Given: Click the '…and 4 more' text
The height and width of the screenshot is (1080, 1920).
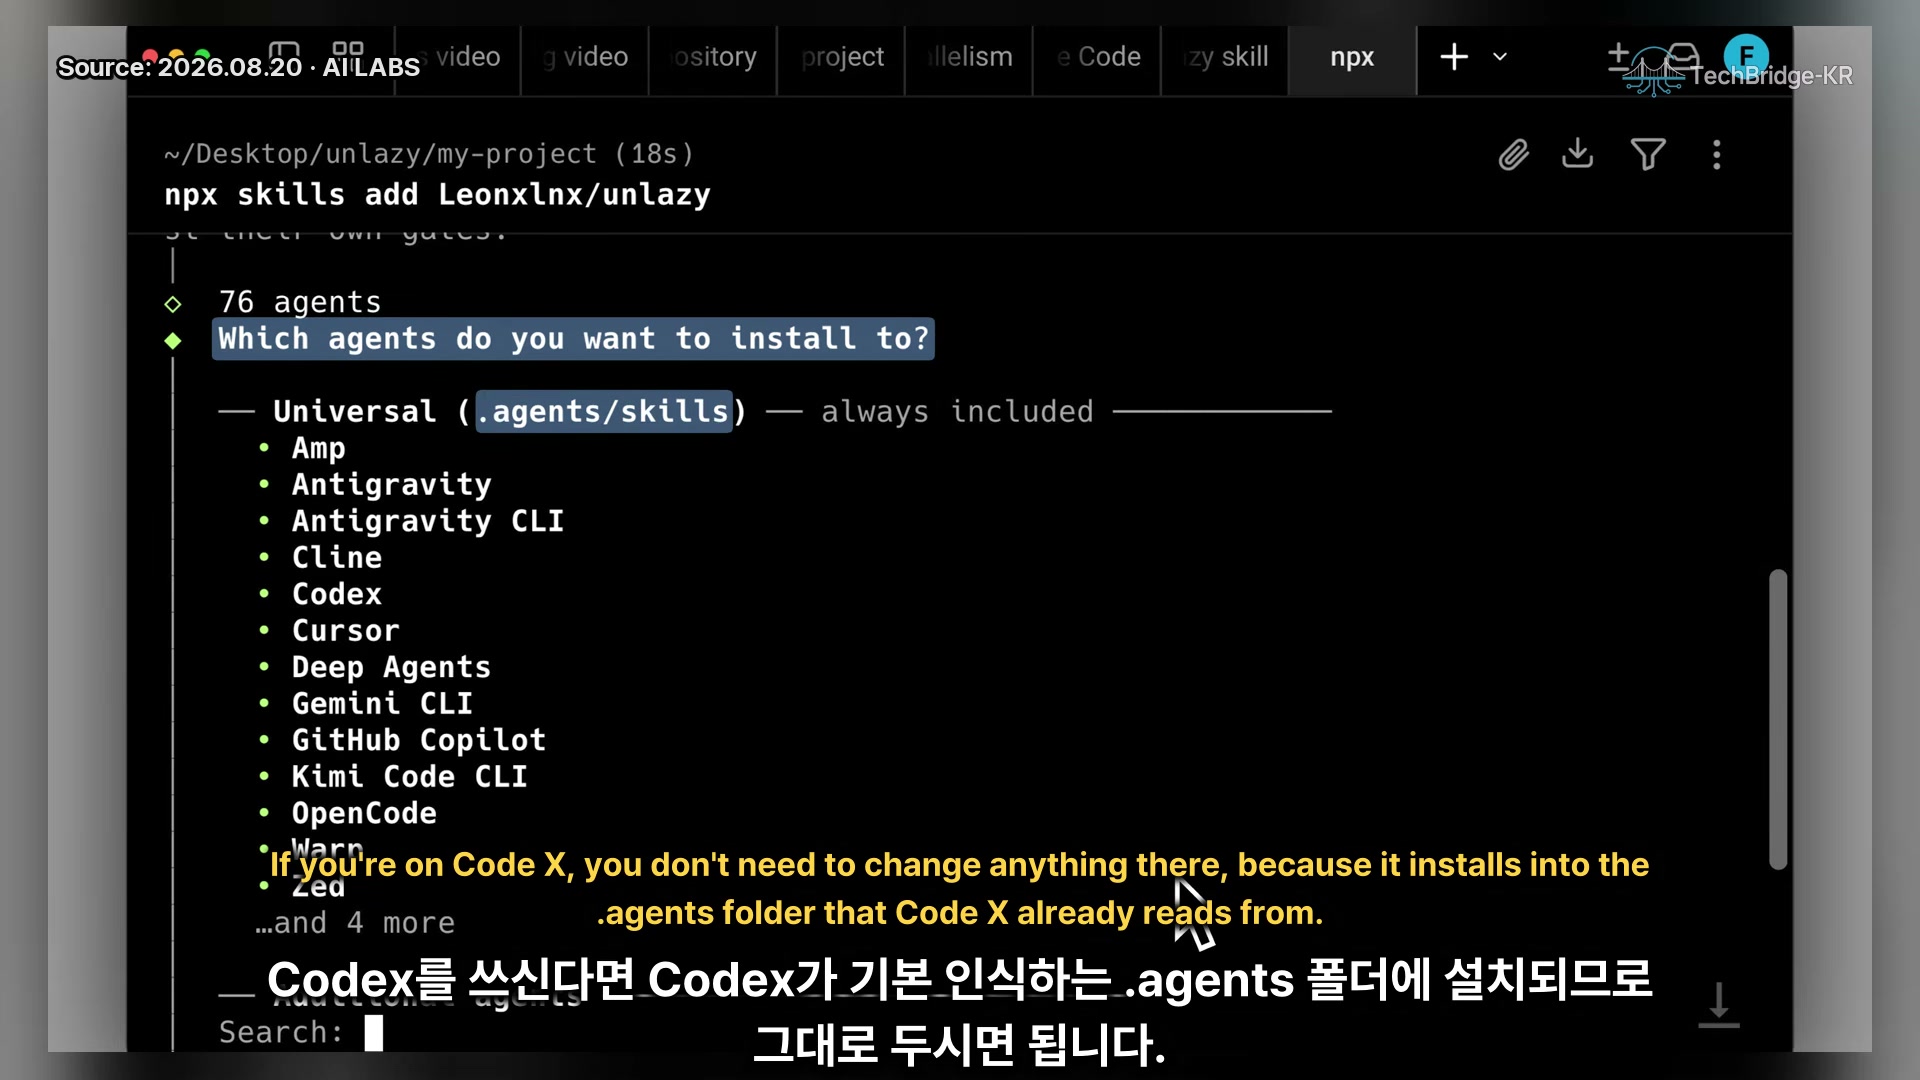Looking at the screenshot, I should pos(355,923).
